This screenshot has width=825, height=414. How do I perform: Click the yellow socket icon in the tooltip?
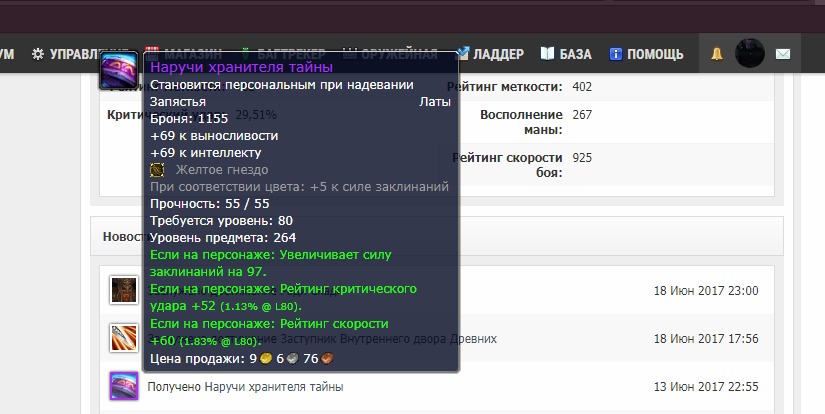157,170
